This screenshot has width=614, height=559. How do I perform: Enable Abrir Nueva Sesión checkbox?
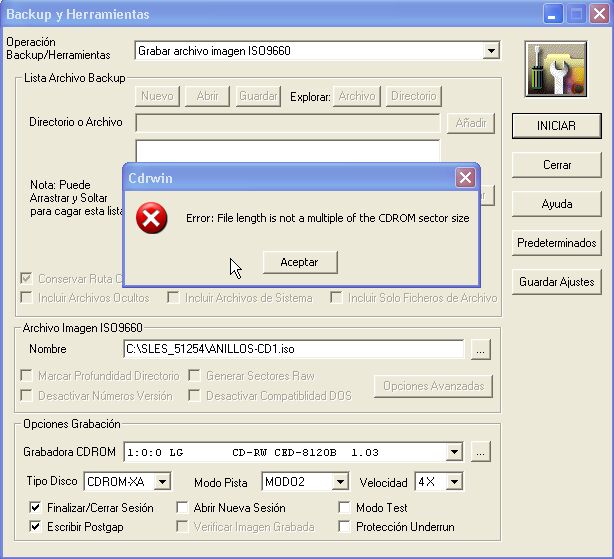(x=182, y=508)
